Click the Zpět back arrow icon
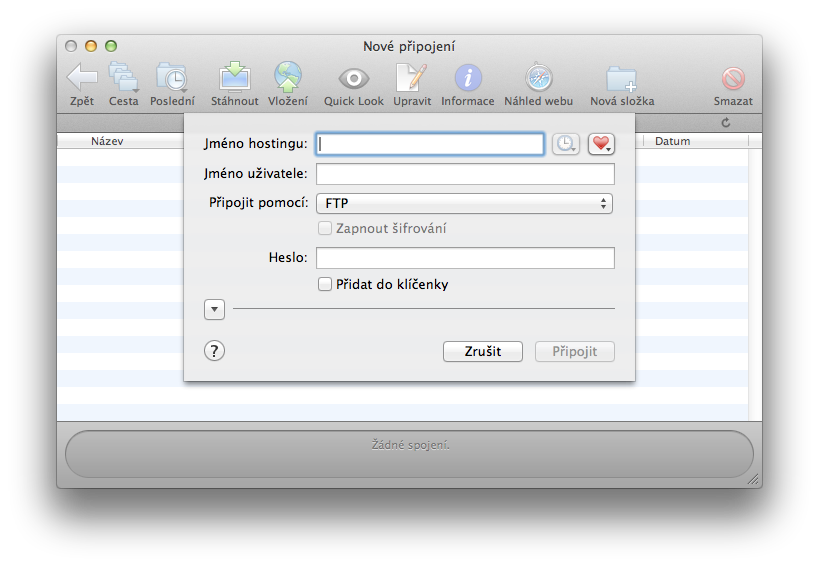Viewport: 819px width, 567px height. (x=82, y=78)
